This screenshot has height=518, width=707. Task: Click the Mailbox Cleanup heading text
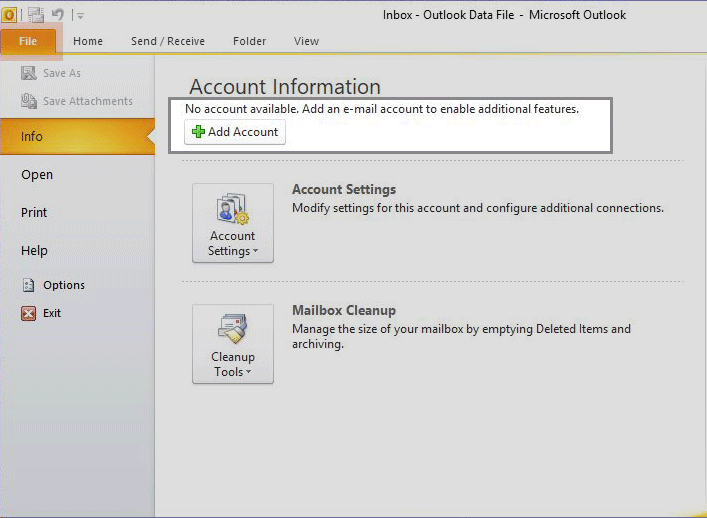tap(344, 310)
